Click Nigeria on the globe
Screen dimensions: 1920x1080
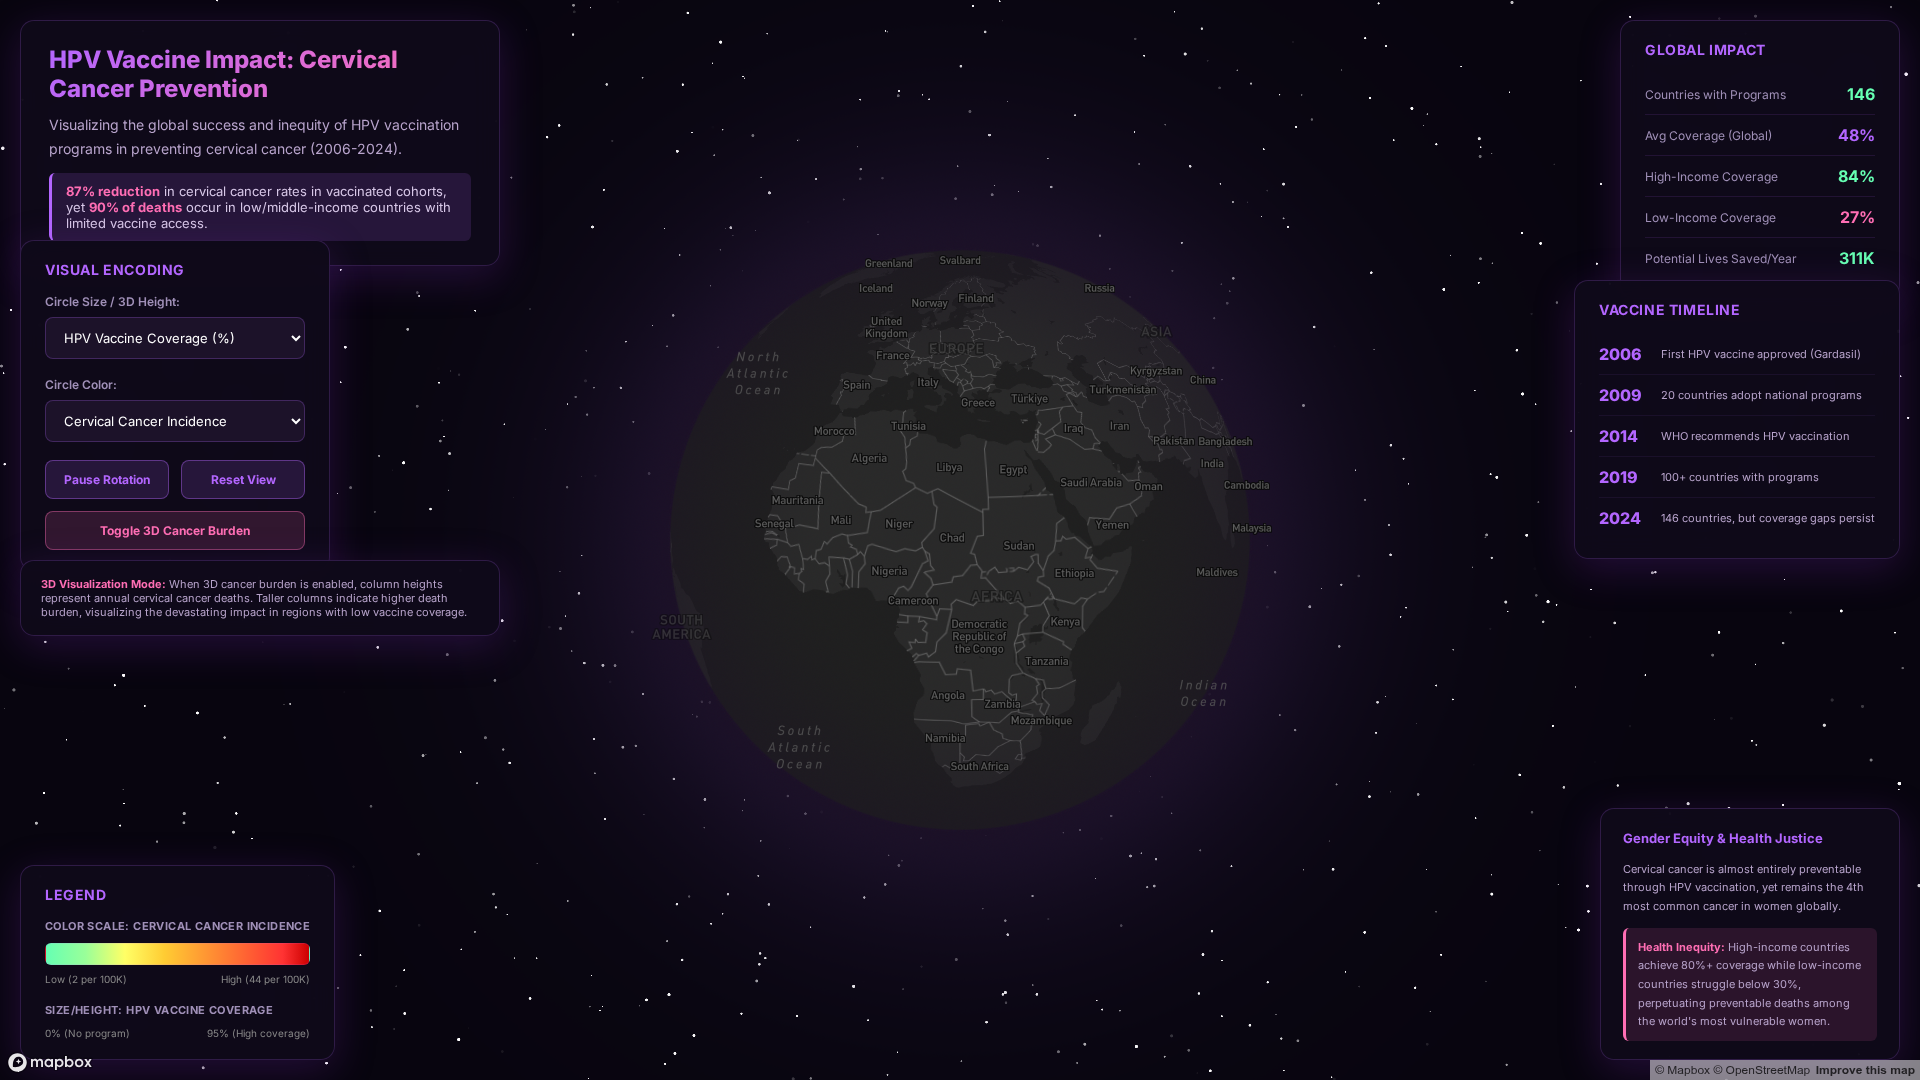(889, 571)
